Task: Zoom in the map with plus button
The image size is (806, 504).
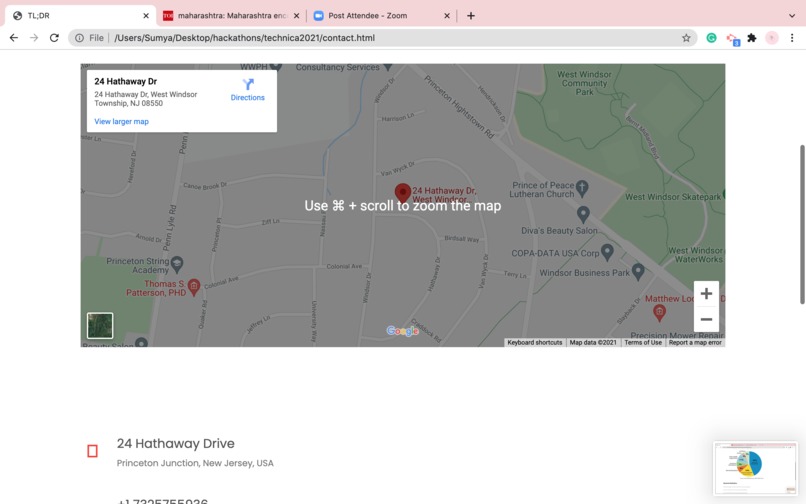Action: point(706,294)
